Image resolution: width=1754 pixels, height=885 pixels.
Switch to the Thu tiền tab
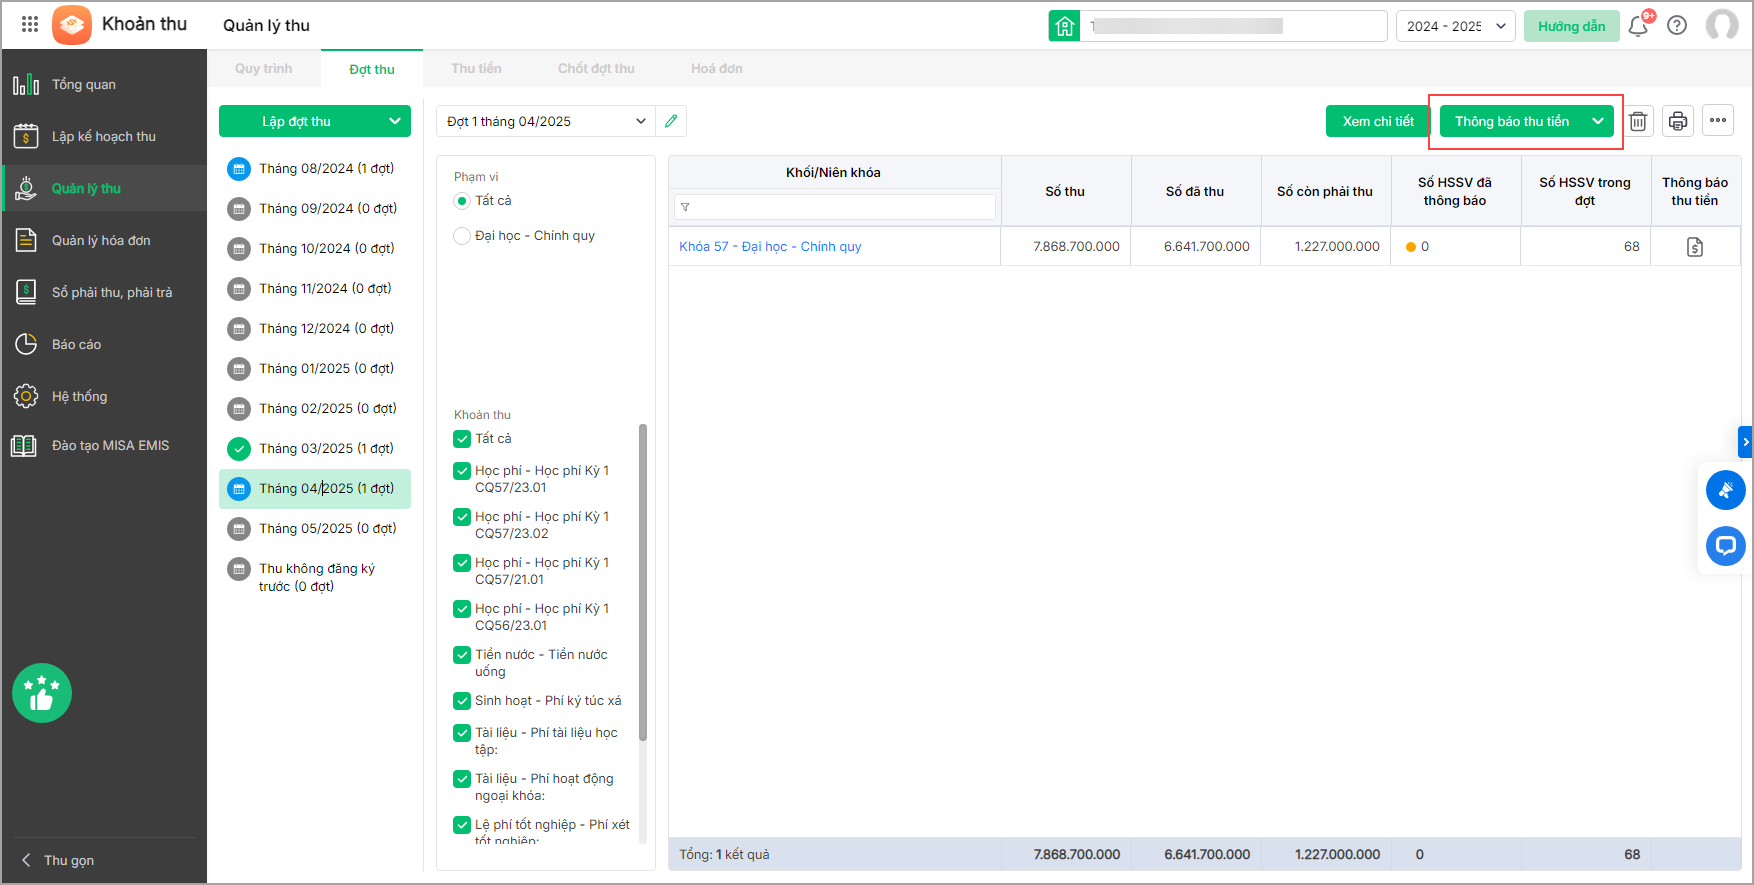coord(476,69)
